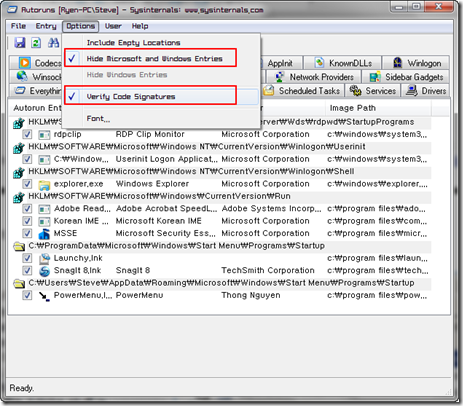The width and height of the screenshot is (463, 406).
Task: Click the Winsock tab globe icon
Action: [22, 76]
